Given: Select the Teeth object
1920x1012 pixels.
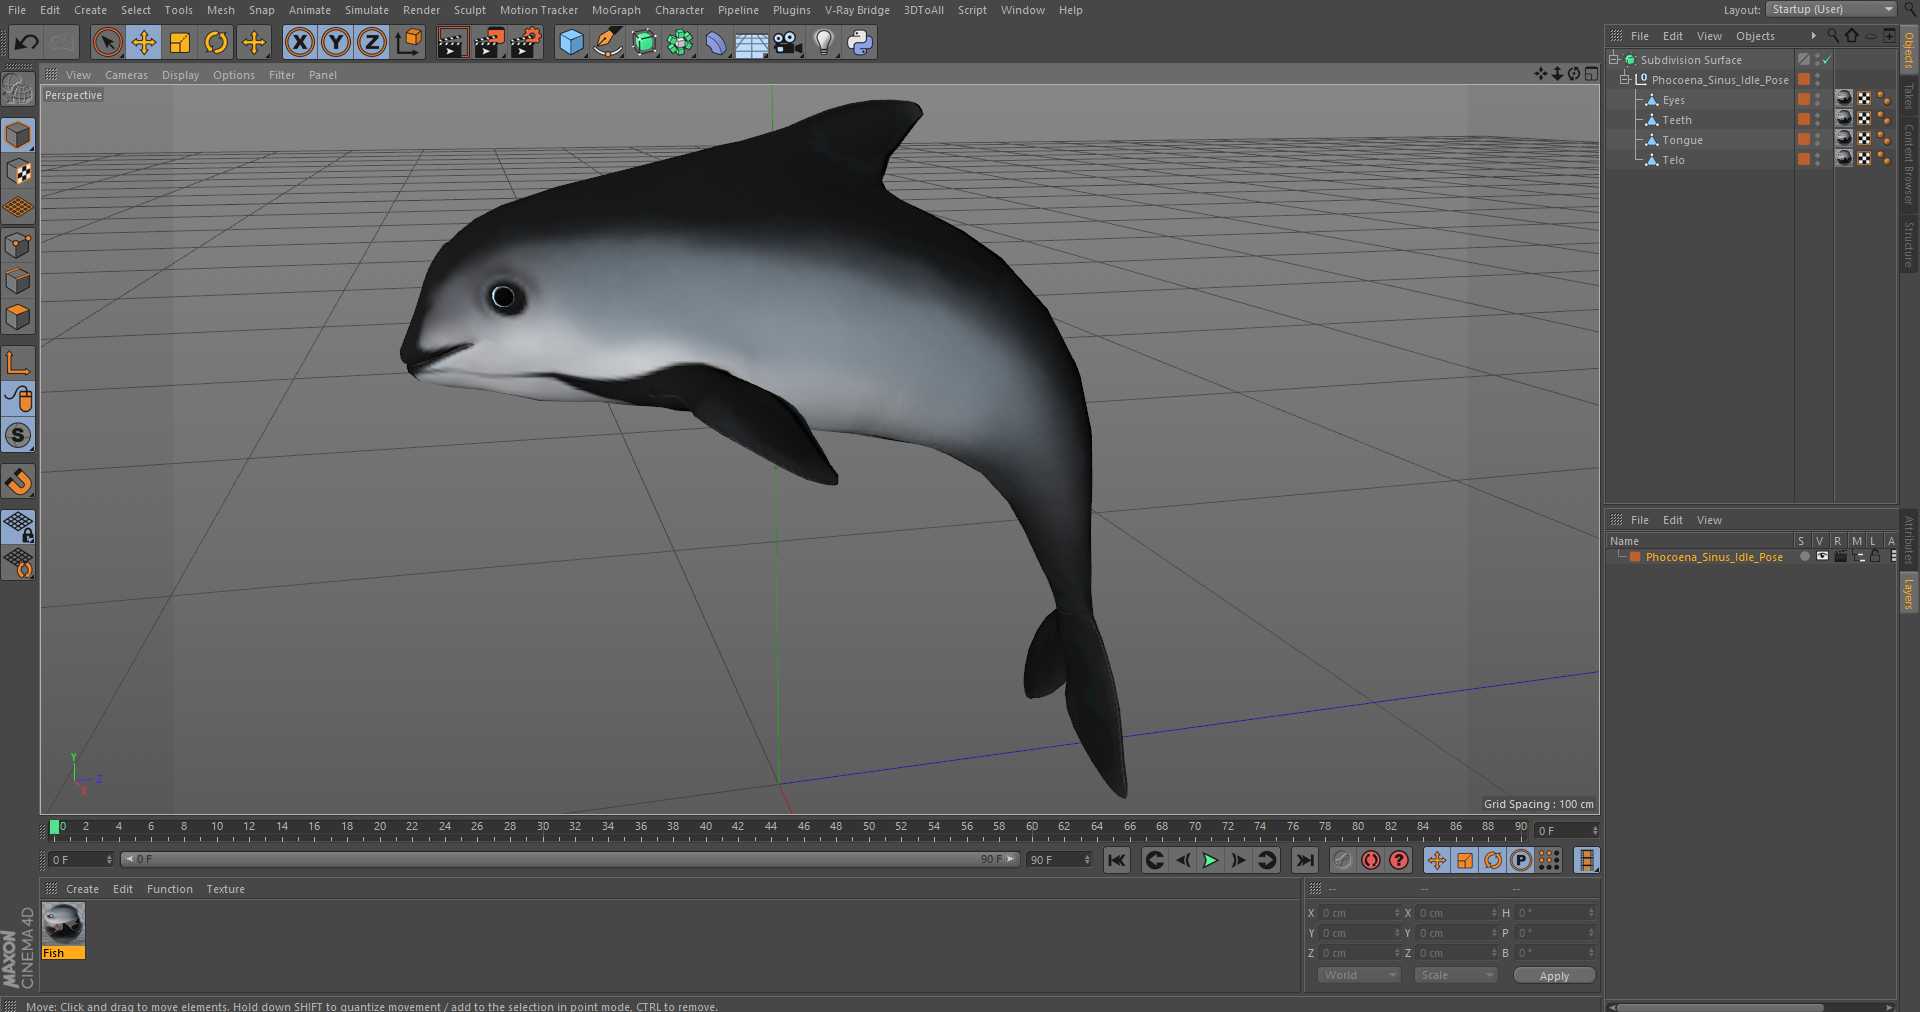Looking at the screenshot, I should tap(1677, 120).
